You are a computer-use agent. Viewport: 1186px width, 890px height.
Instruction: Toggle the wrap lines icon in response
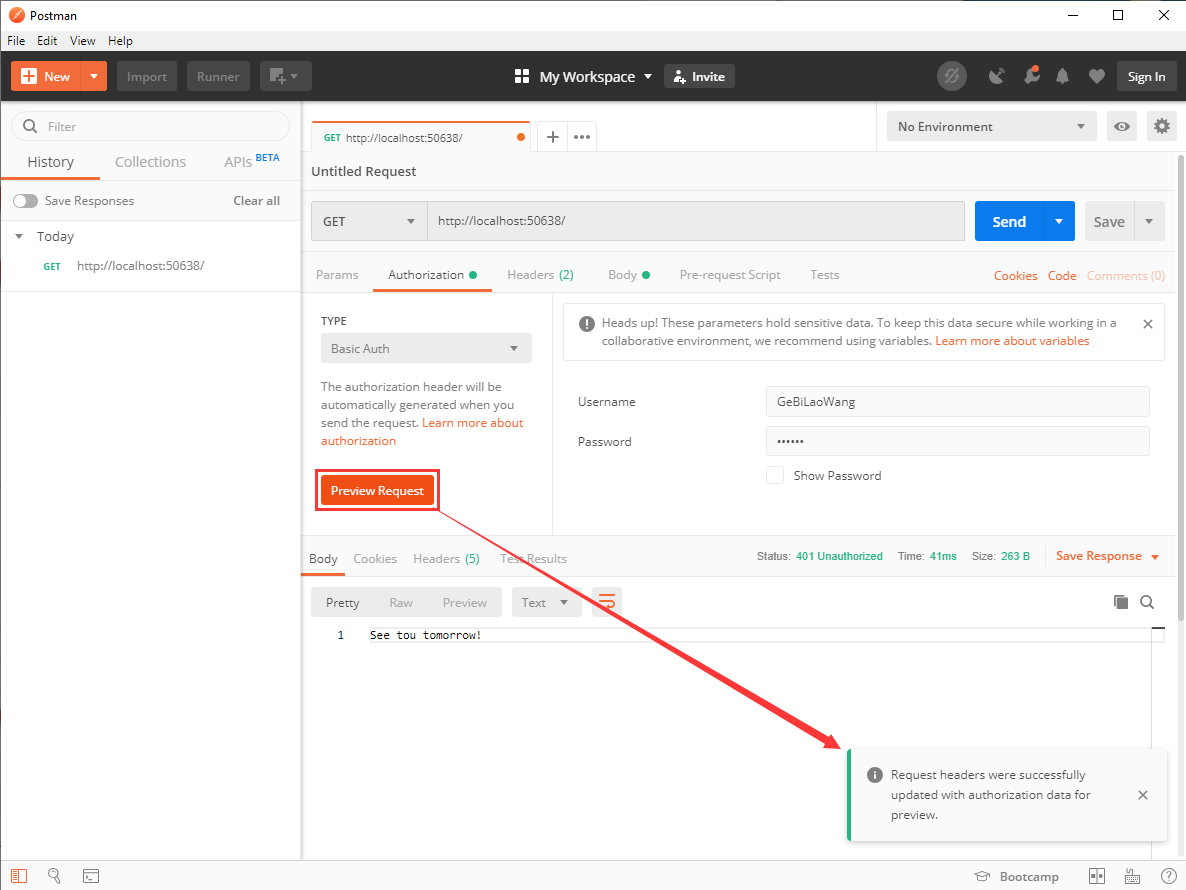point(606,602)
